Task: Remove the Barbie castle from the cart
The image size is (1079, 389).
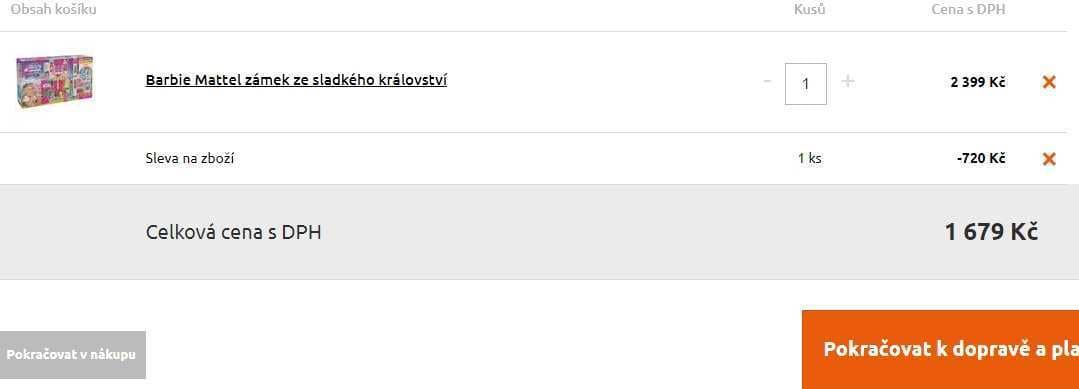Action: 1049,82
